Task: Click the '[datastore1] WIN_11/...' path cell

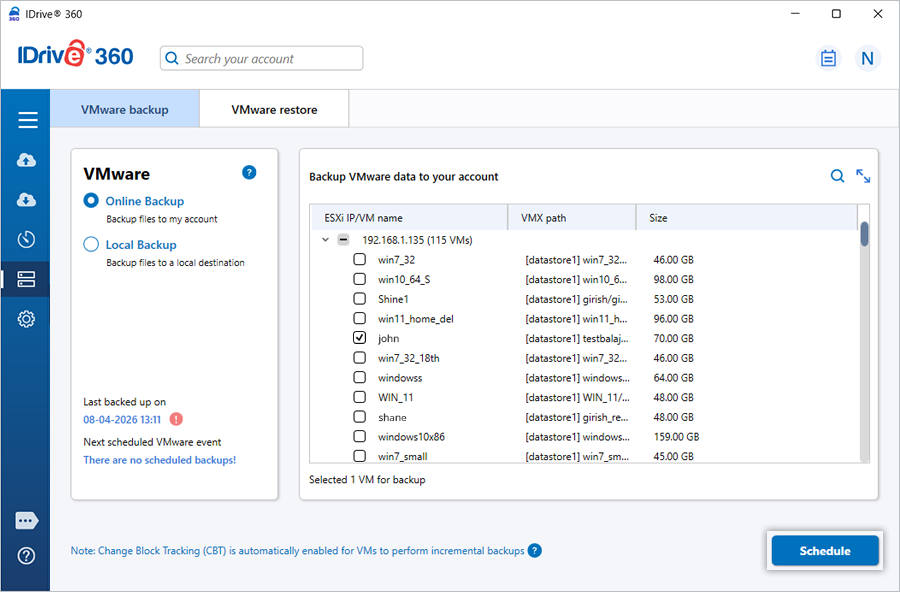Action: pyautogui.click(x=577, y=397)
